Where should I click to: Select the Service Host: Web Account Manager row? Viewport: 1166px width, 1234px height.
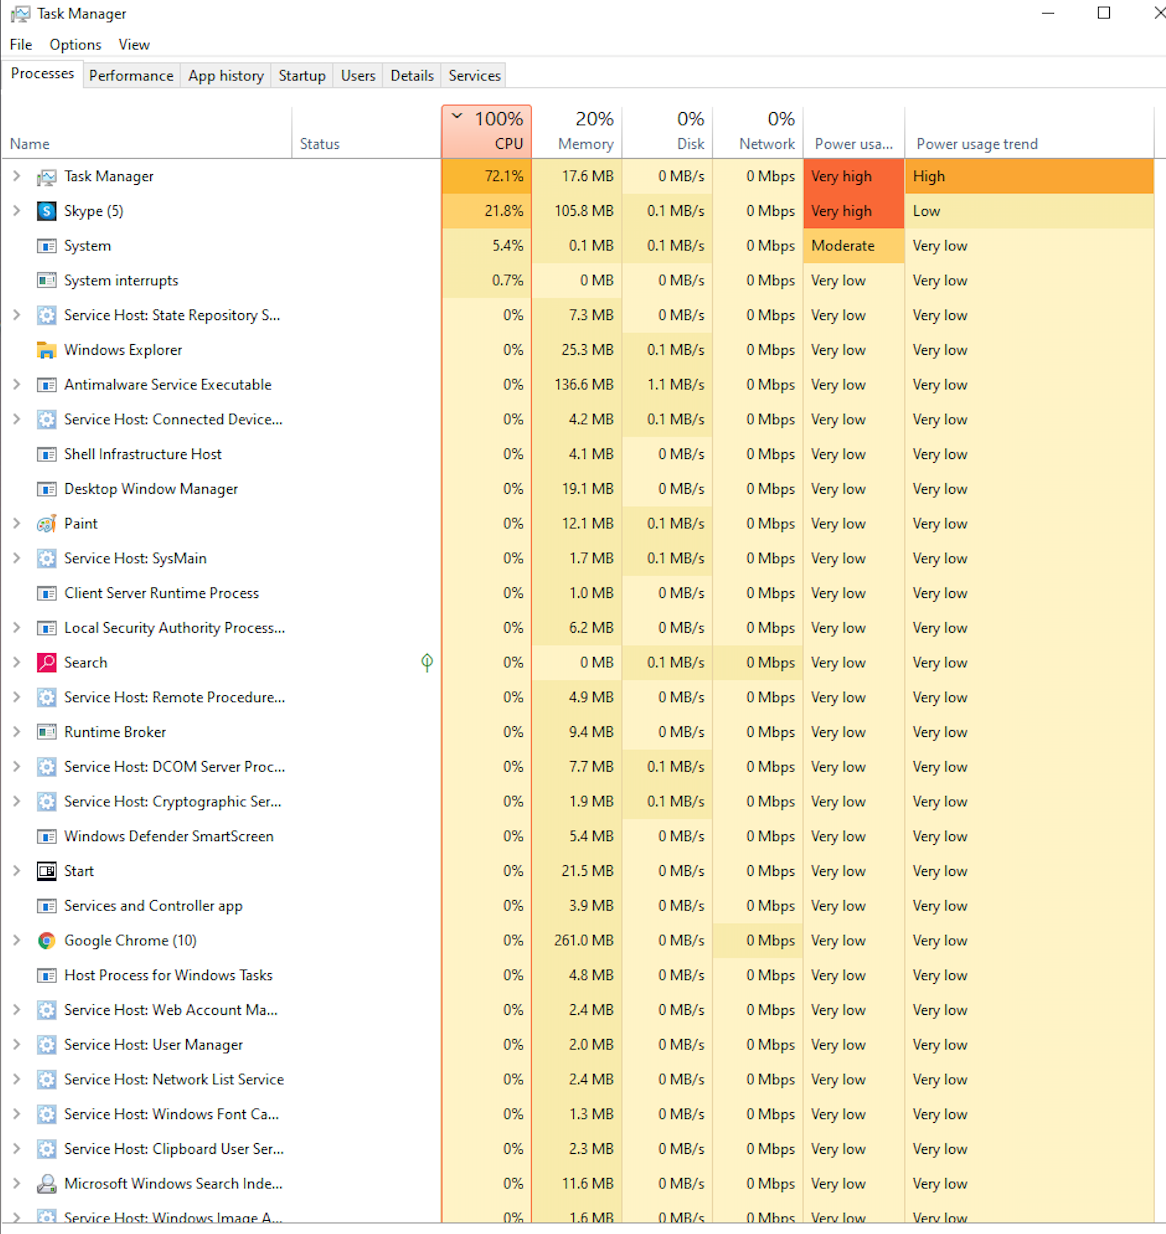(578, 1010)
